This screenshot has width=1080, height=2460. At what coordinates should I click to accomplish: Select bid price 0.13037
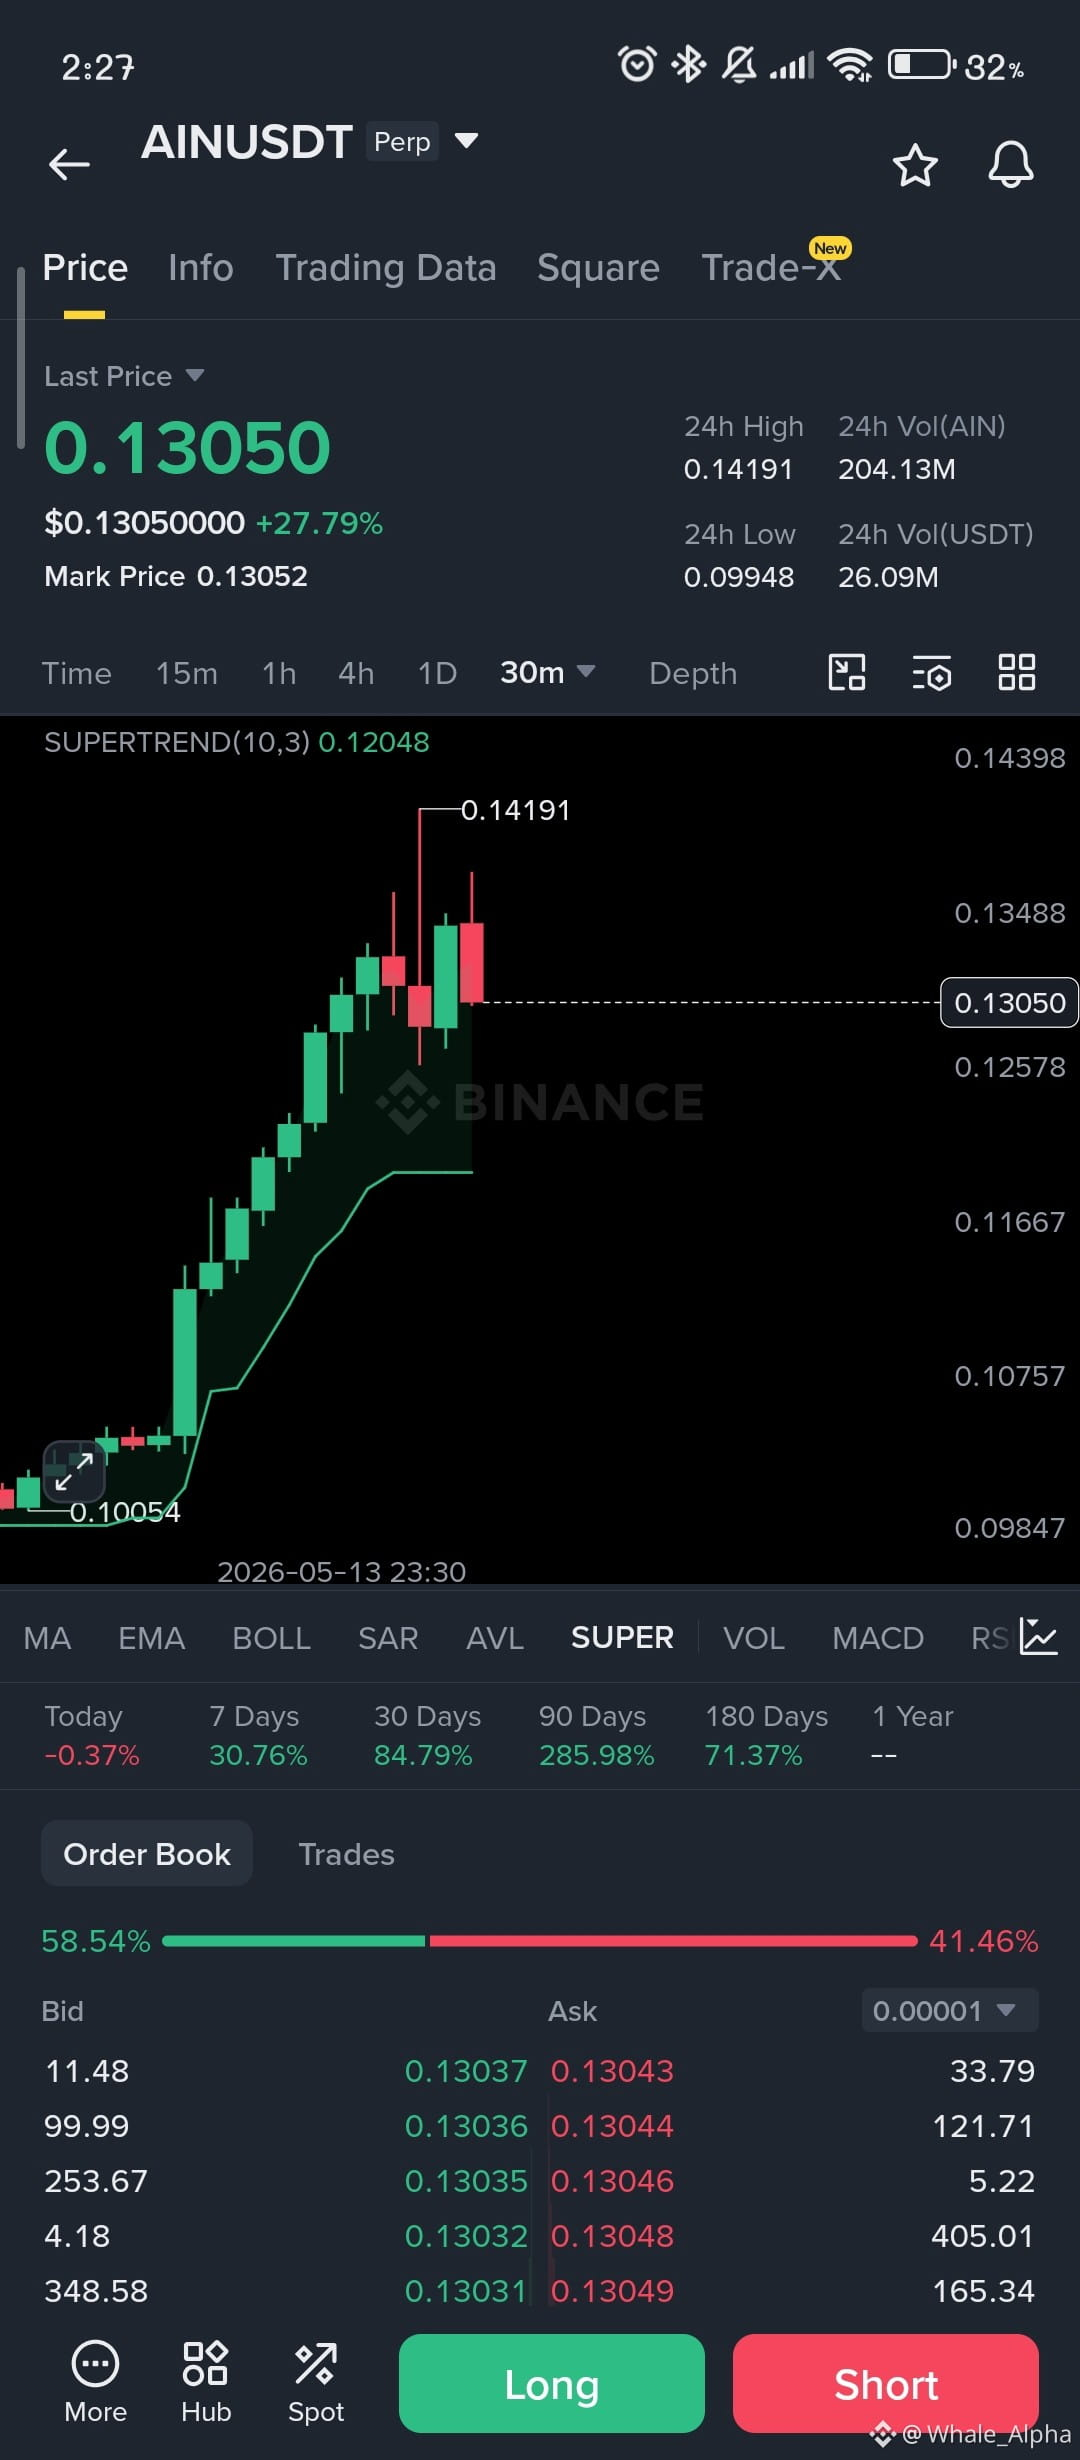pyautogui.click(x=465, y=2071)
